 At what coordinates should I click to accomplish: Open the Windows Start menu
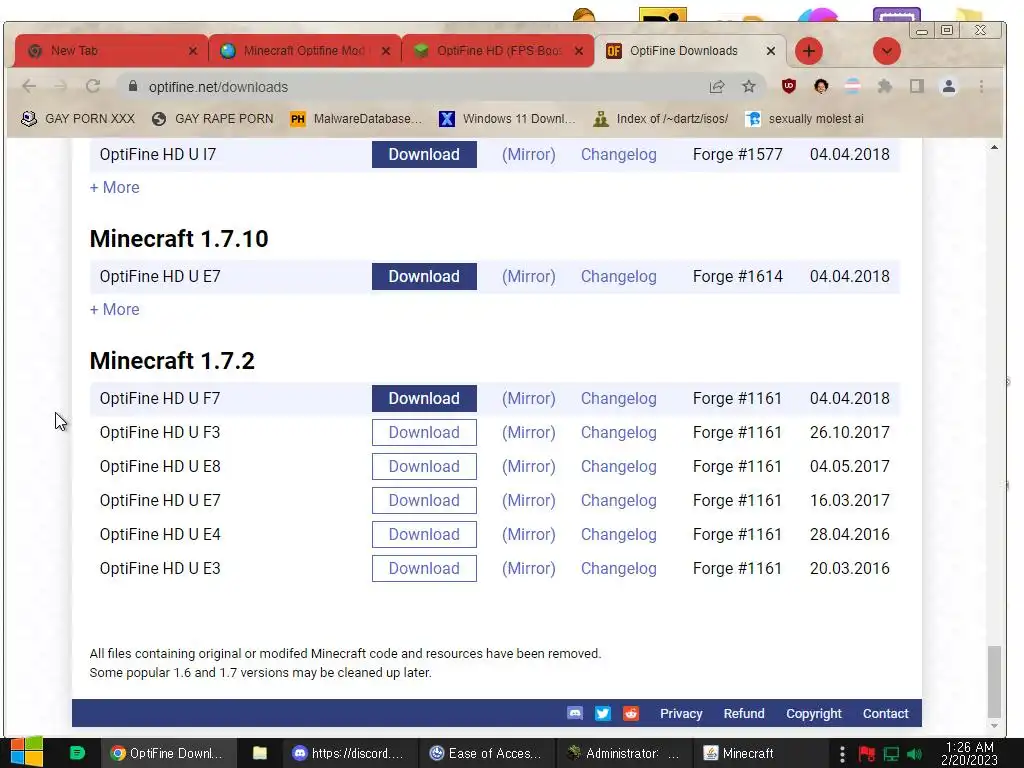(27, 753)
